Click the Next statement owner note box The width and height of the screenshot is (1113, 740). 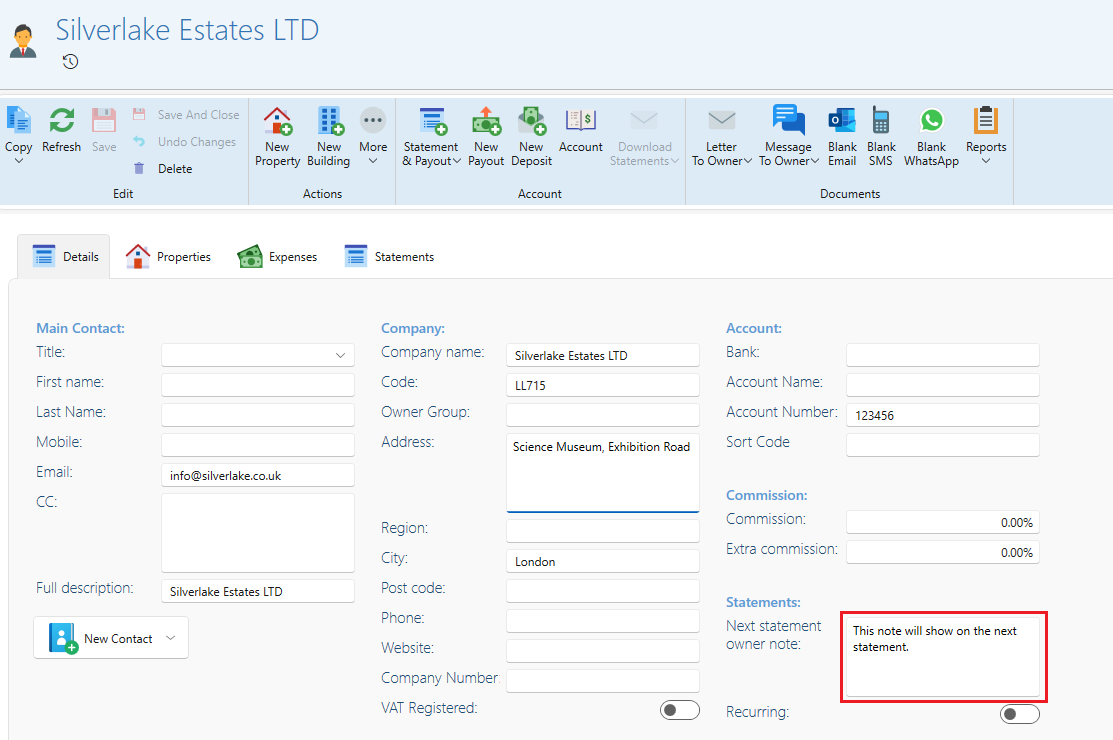pos(943,657)
